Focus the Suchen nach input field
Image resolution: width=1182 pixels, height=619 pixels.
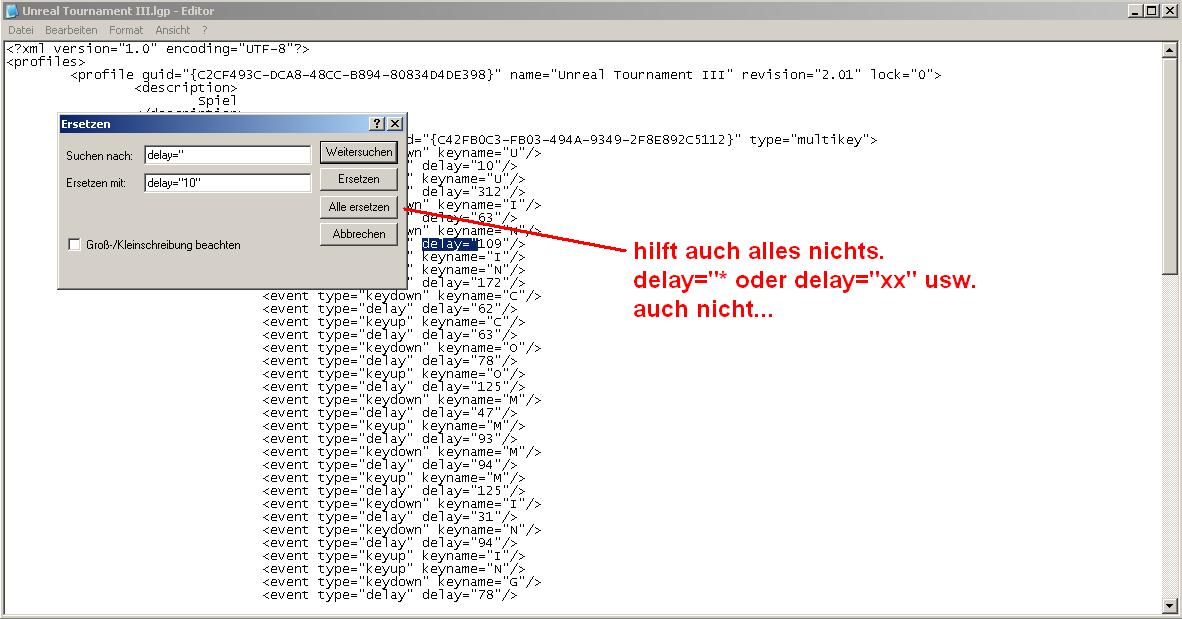228,155
